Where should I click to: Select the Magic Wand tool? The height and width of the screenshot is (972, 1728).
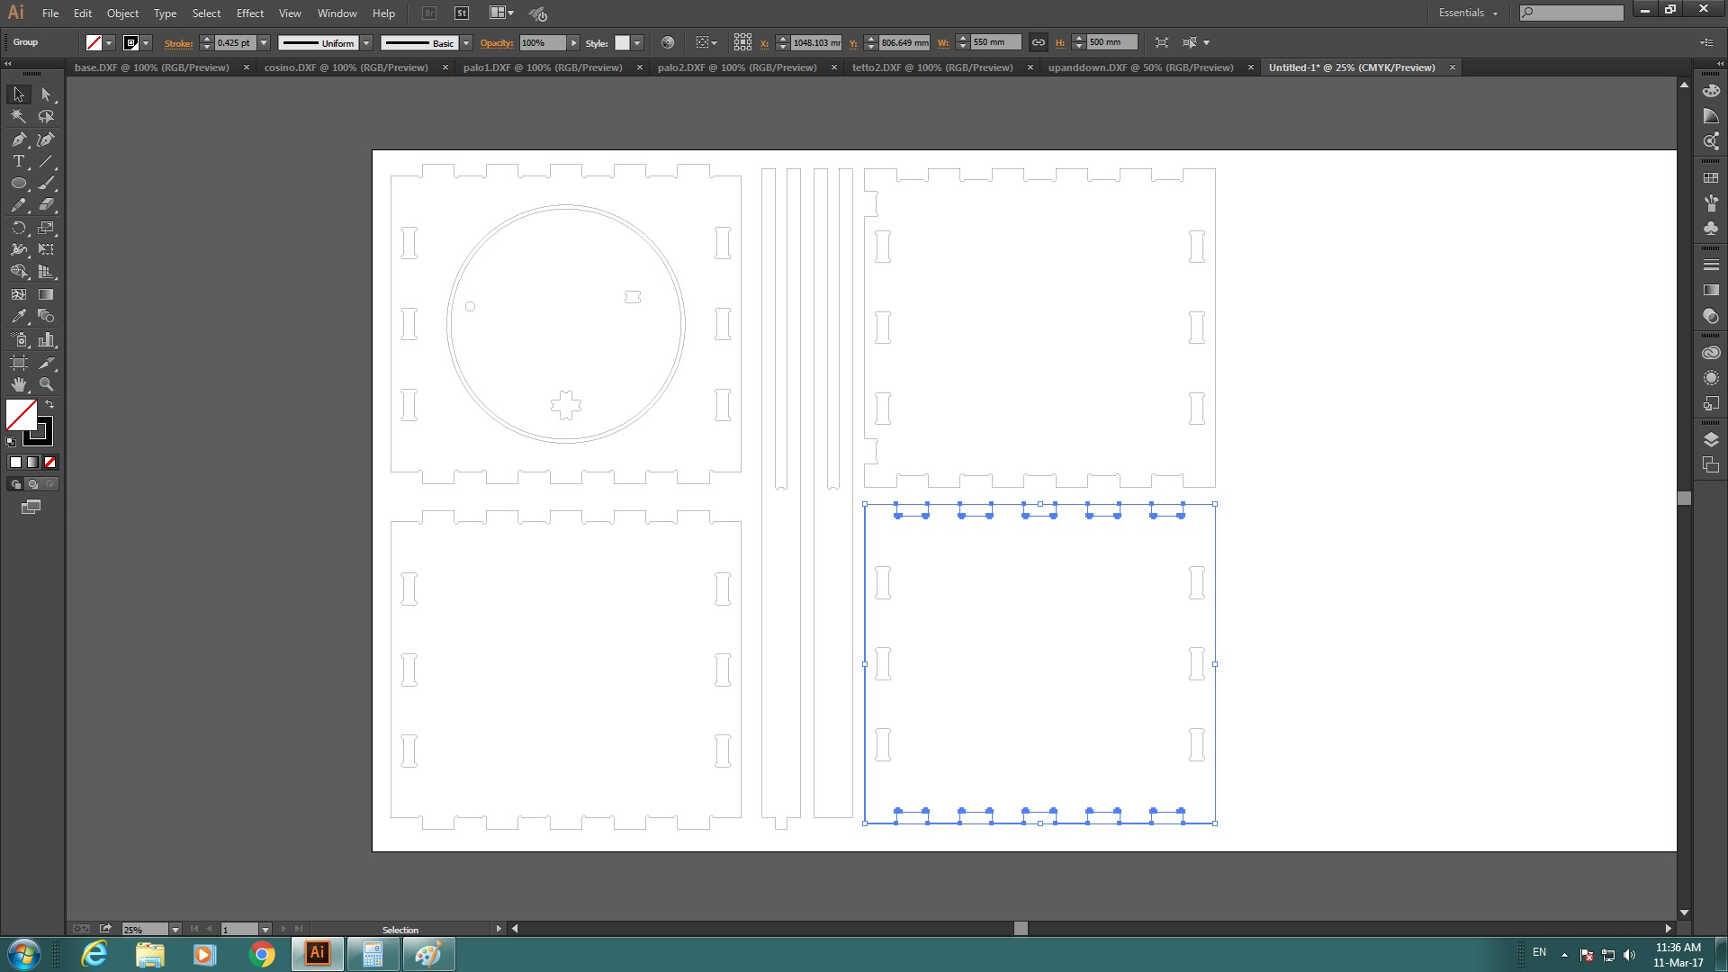point(18,117)
